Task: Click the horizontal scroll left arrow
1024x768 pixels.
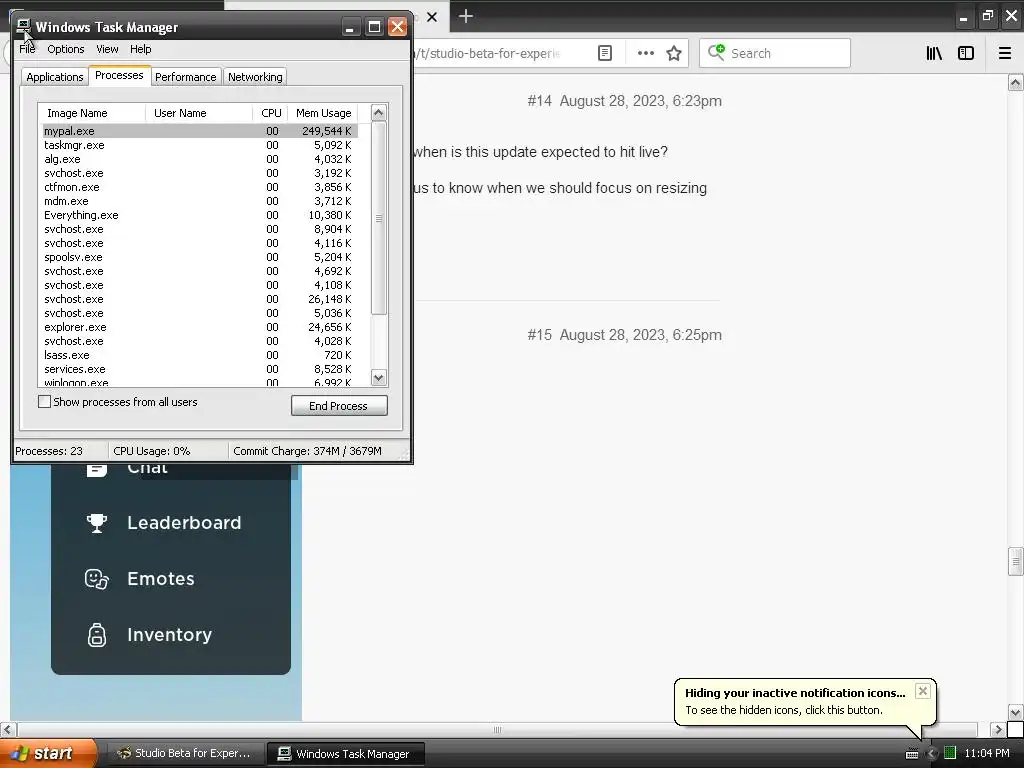Action: tap(8, 729)
